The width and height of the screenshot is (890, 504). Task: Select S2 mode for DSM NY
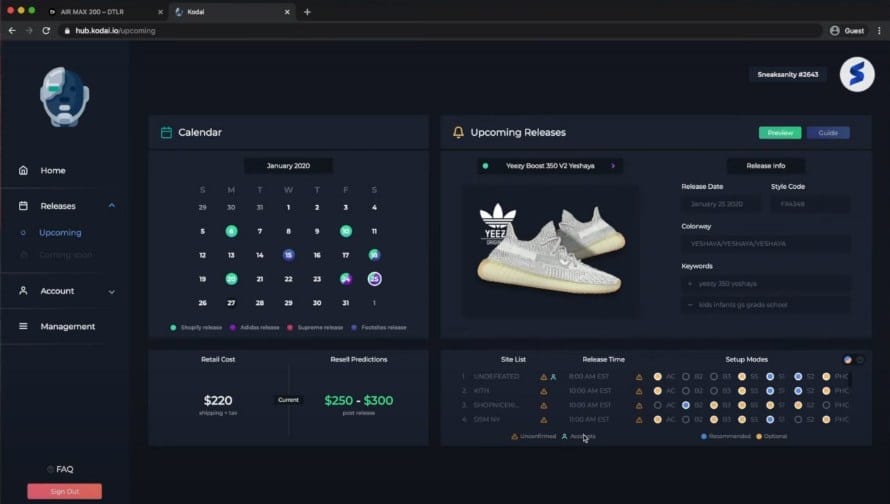coord(798,419)
